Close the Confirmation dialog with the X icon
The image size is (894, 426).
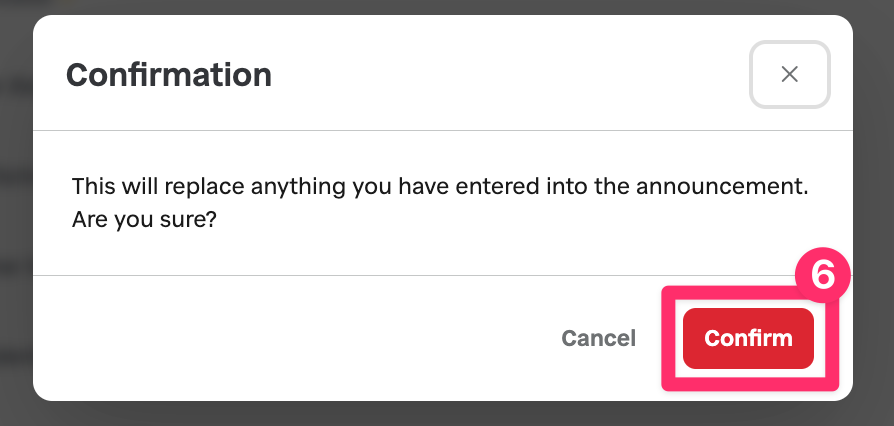(x=789, y=74)
